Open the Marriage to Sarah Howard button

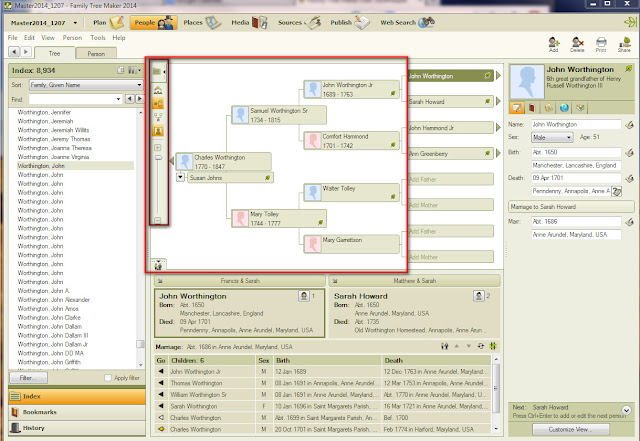571,207
